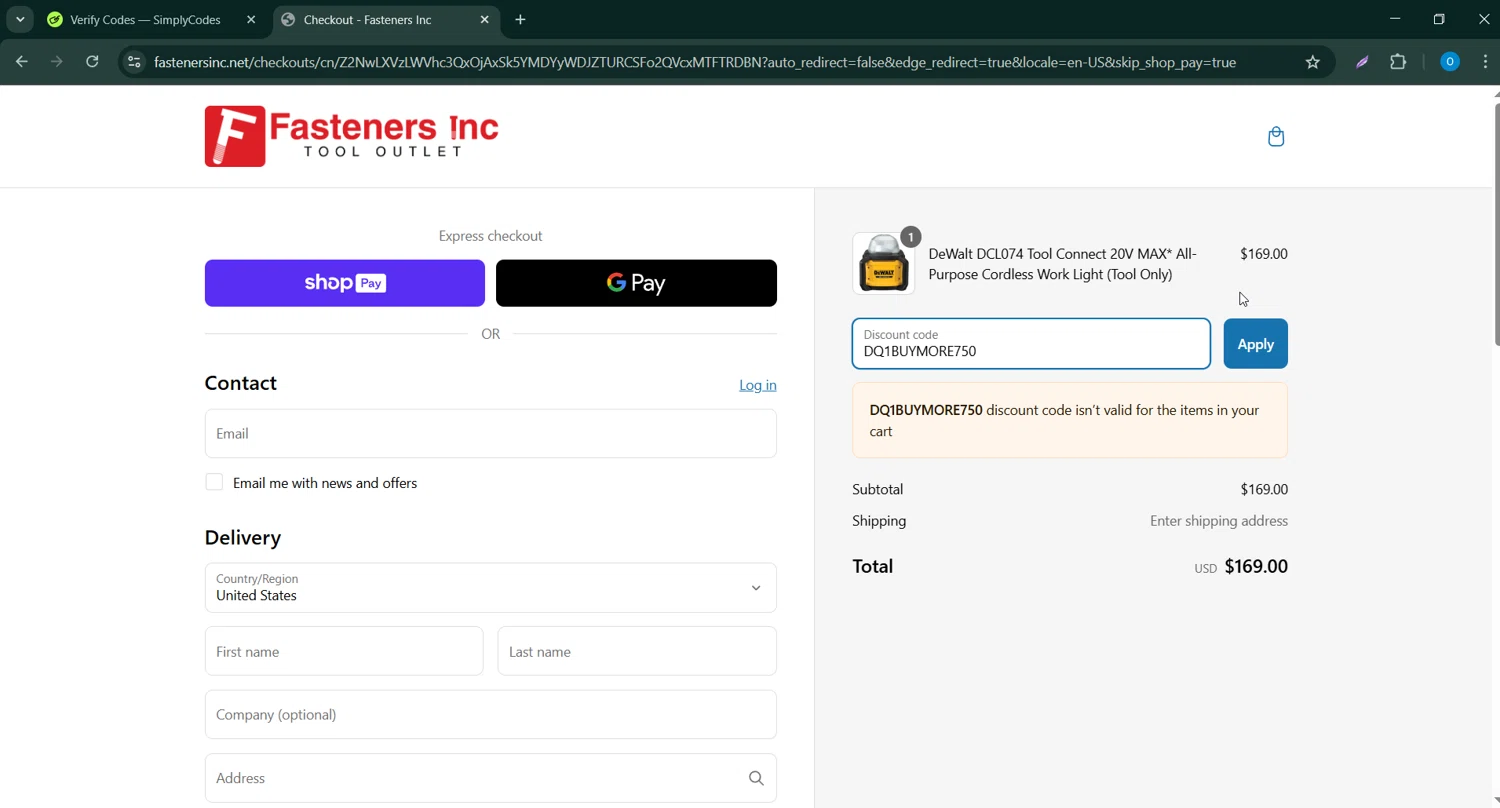Open a new browser tab
Image resolution: width=1500 pixels, height=808 pixels.
520,20
